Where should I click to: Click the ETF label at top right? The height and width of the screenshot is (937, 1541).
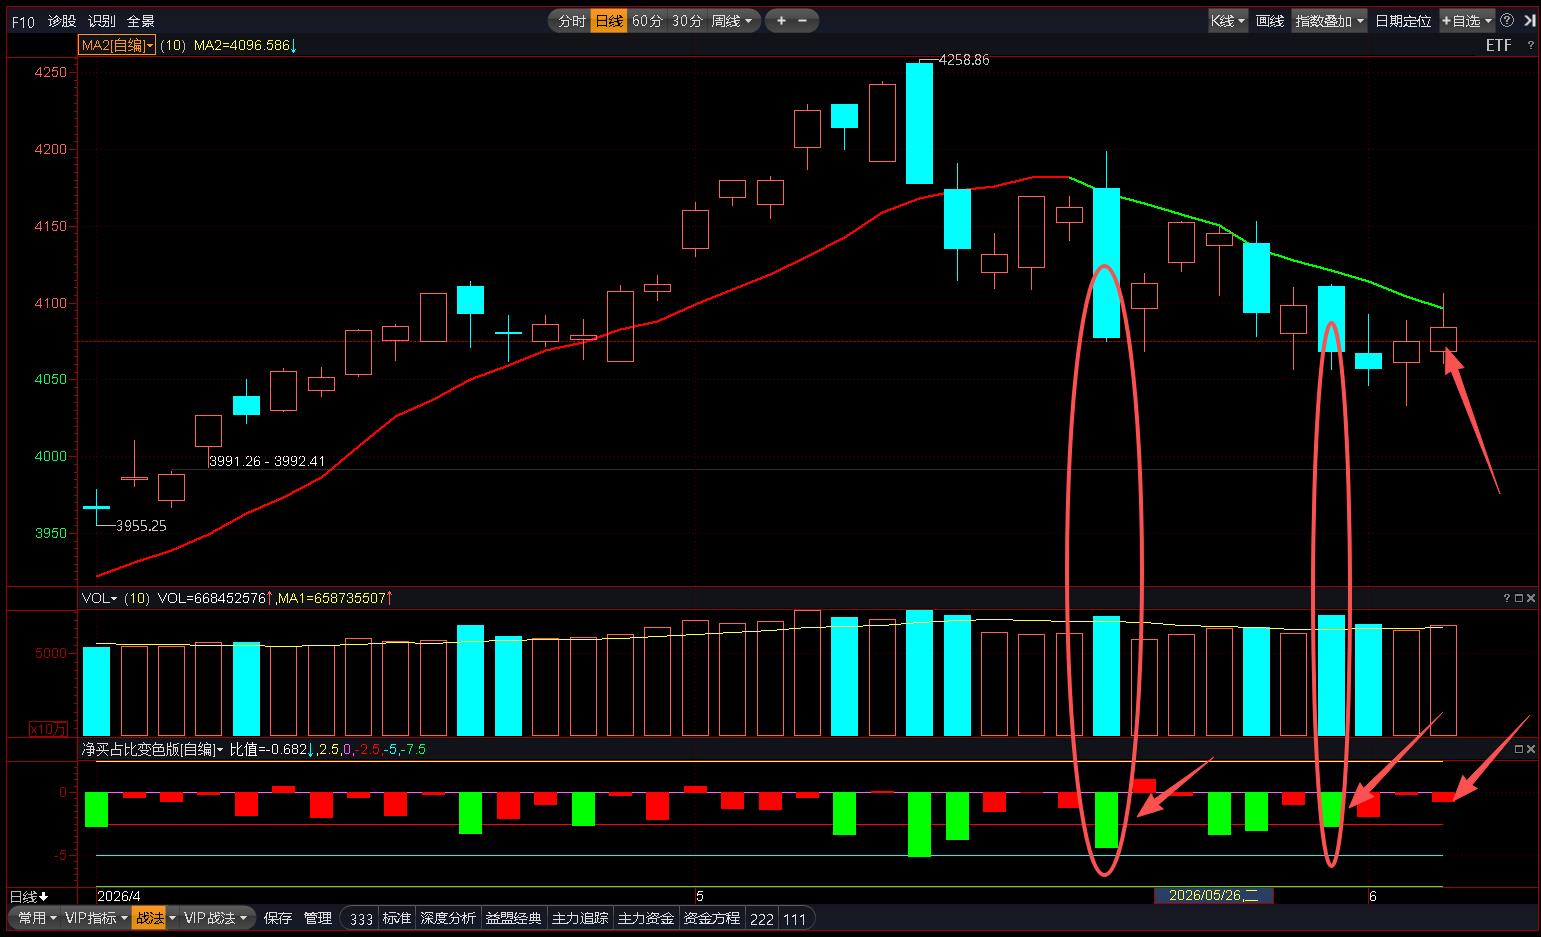[1498, 45]
